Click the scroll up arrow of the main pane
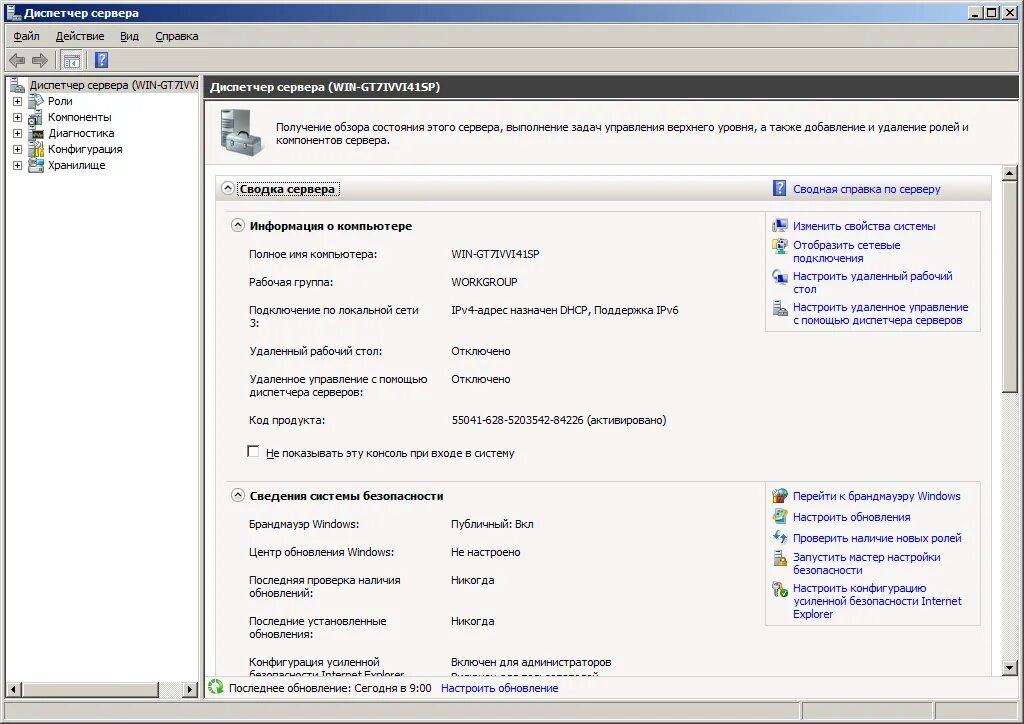Viewport: 1024px width, 724px height. tap(1010, 173)
